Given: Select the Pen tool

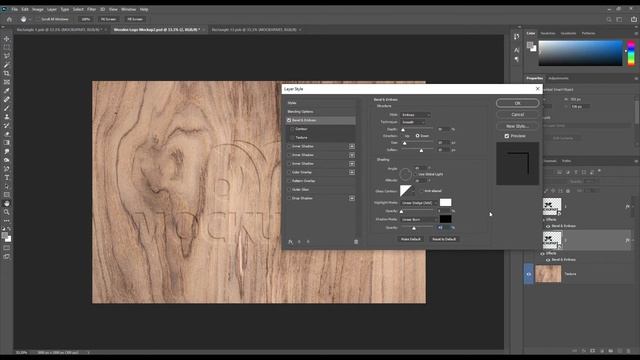Looking at the screenshot, I should 7,169.
